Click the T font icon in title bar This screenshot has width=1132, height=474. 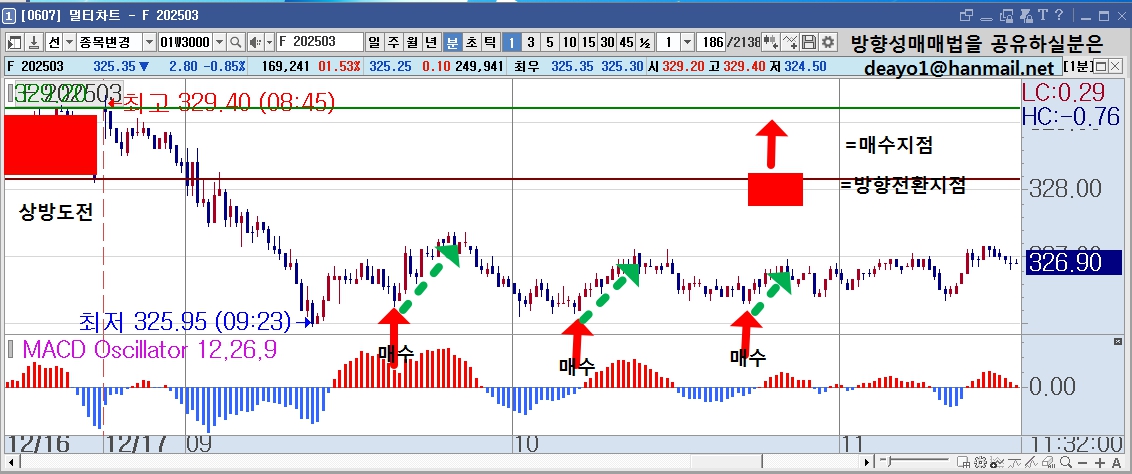point(1042,15)
